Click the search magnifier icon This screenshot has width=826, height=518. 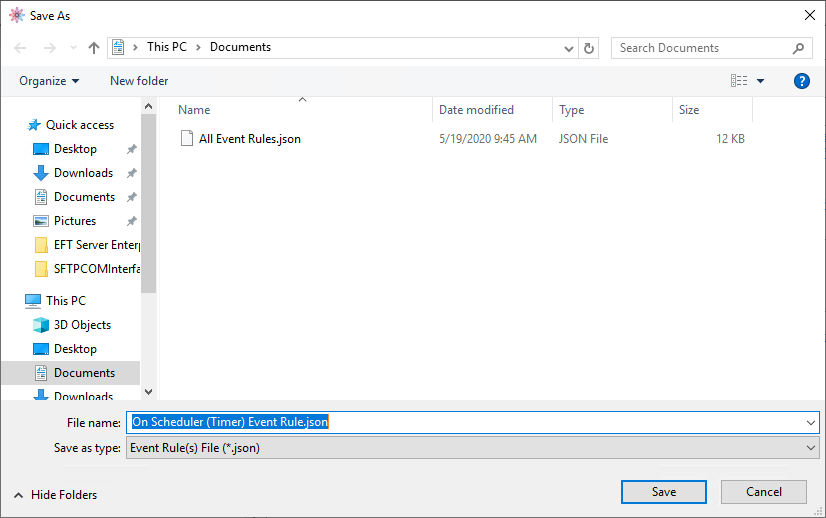(x=799, y=48)
